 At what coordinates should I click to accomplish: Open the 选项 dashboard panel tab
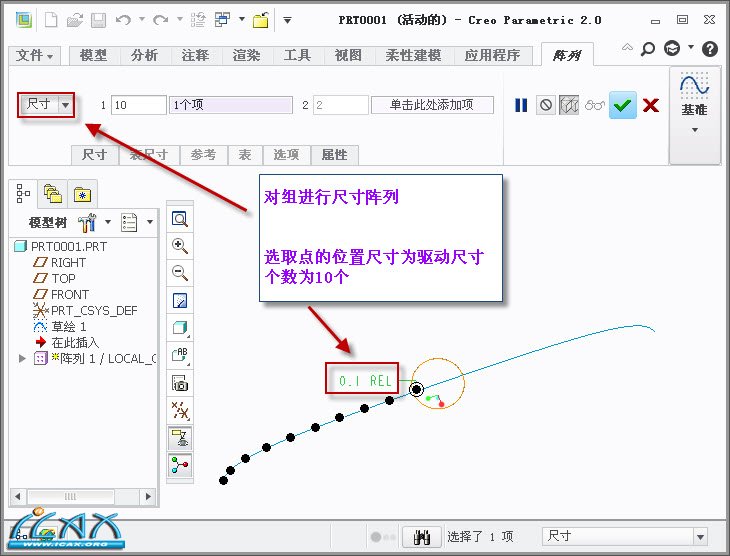(286, 155)
